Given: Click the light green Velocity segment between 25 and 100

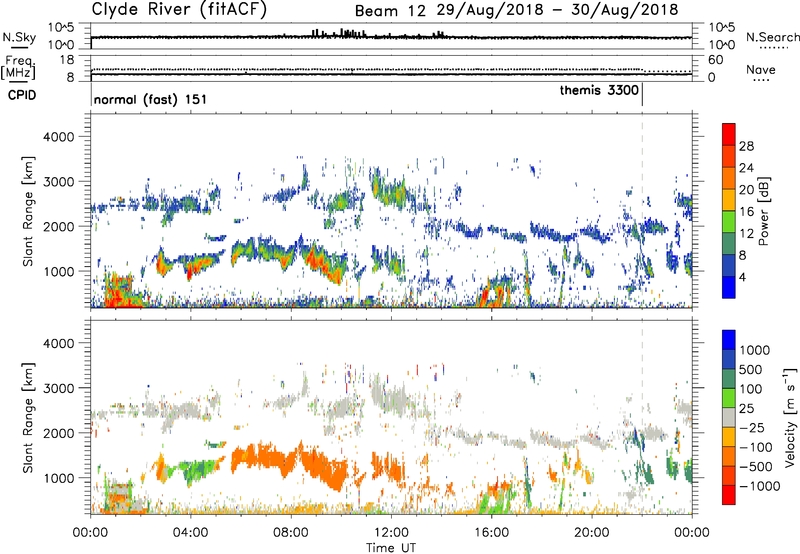Looking at the screenshot, I should tap(729, 398).
